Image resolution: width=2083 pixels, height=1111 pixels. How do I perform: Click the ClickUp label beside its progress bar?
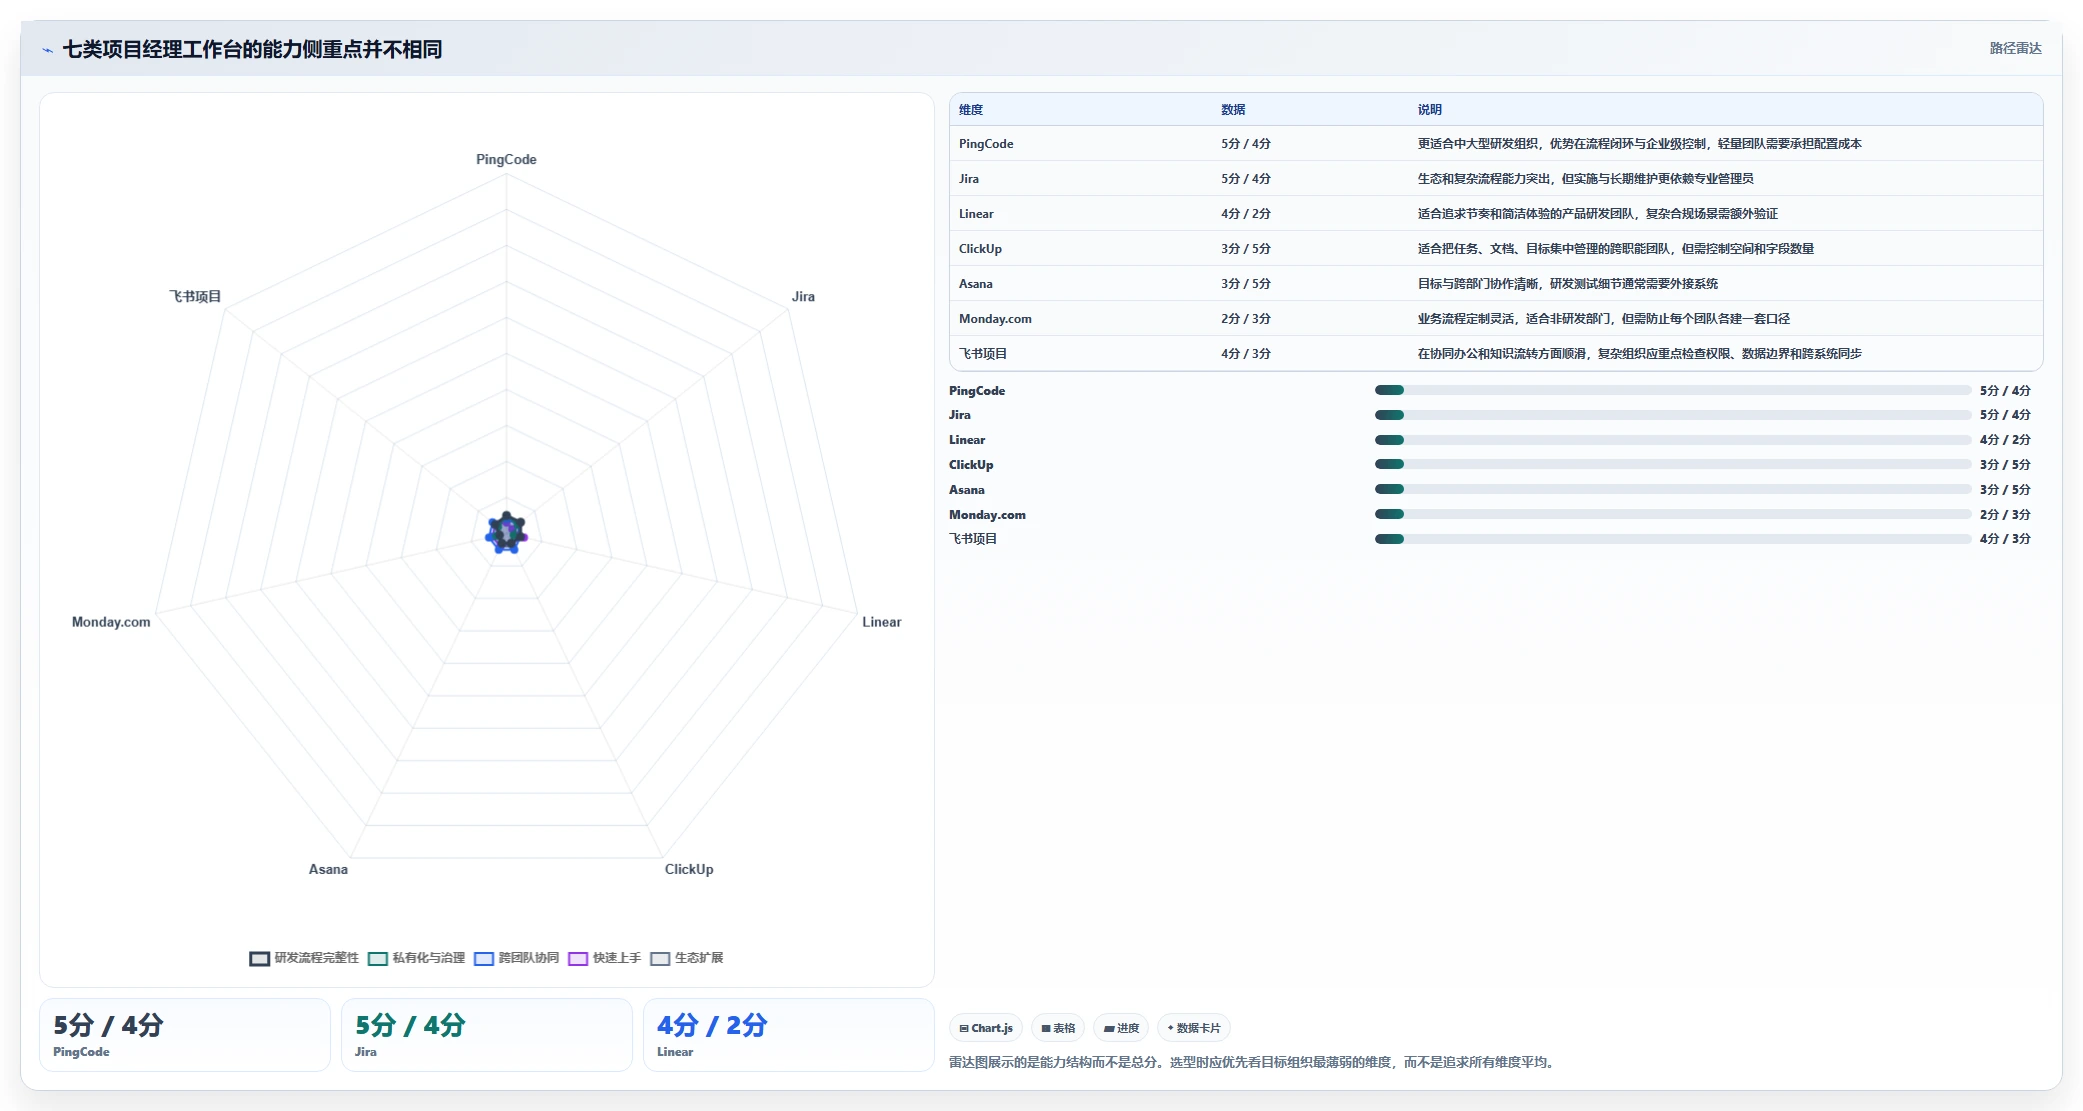pyautogui.click(x=971, y=465)
